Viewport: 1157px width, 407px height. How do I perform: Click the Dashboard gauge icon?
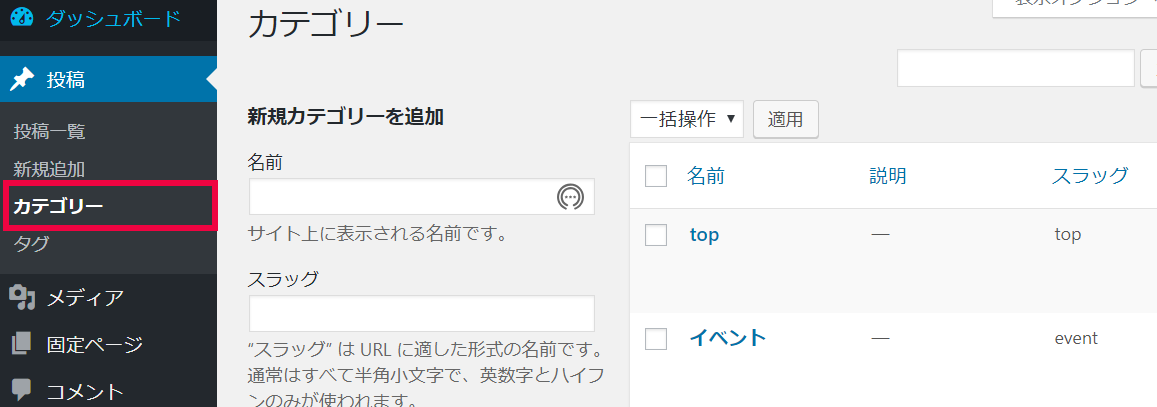(22, 18)
